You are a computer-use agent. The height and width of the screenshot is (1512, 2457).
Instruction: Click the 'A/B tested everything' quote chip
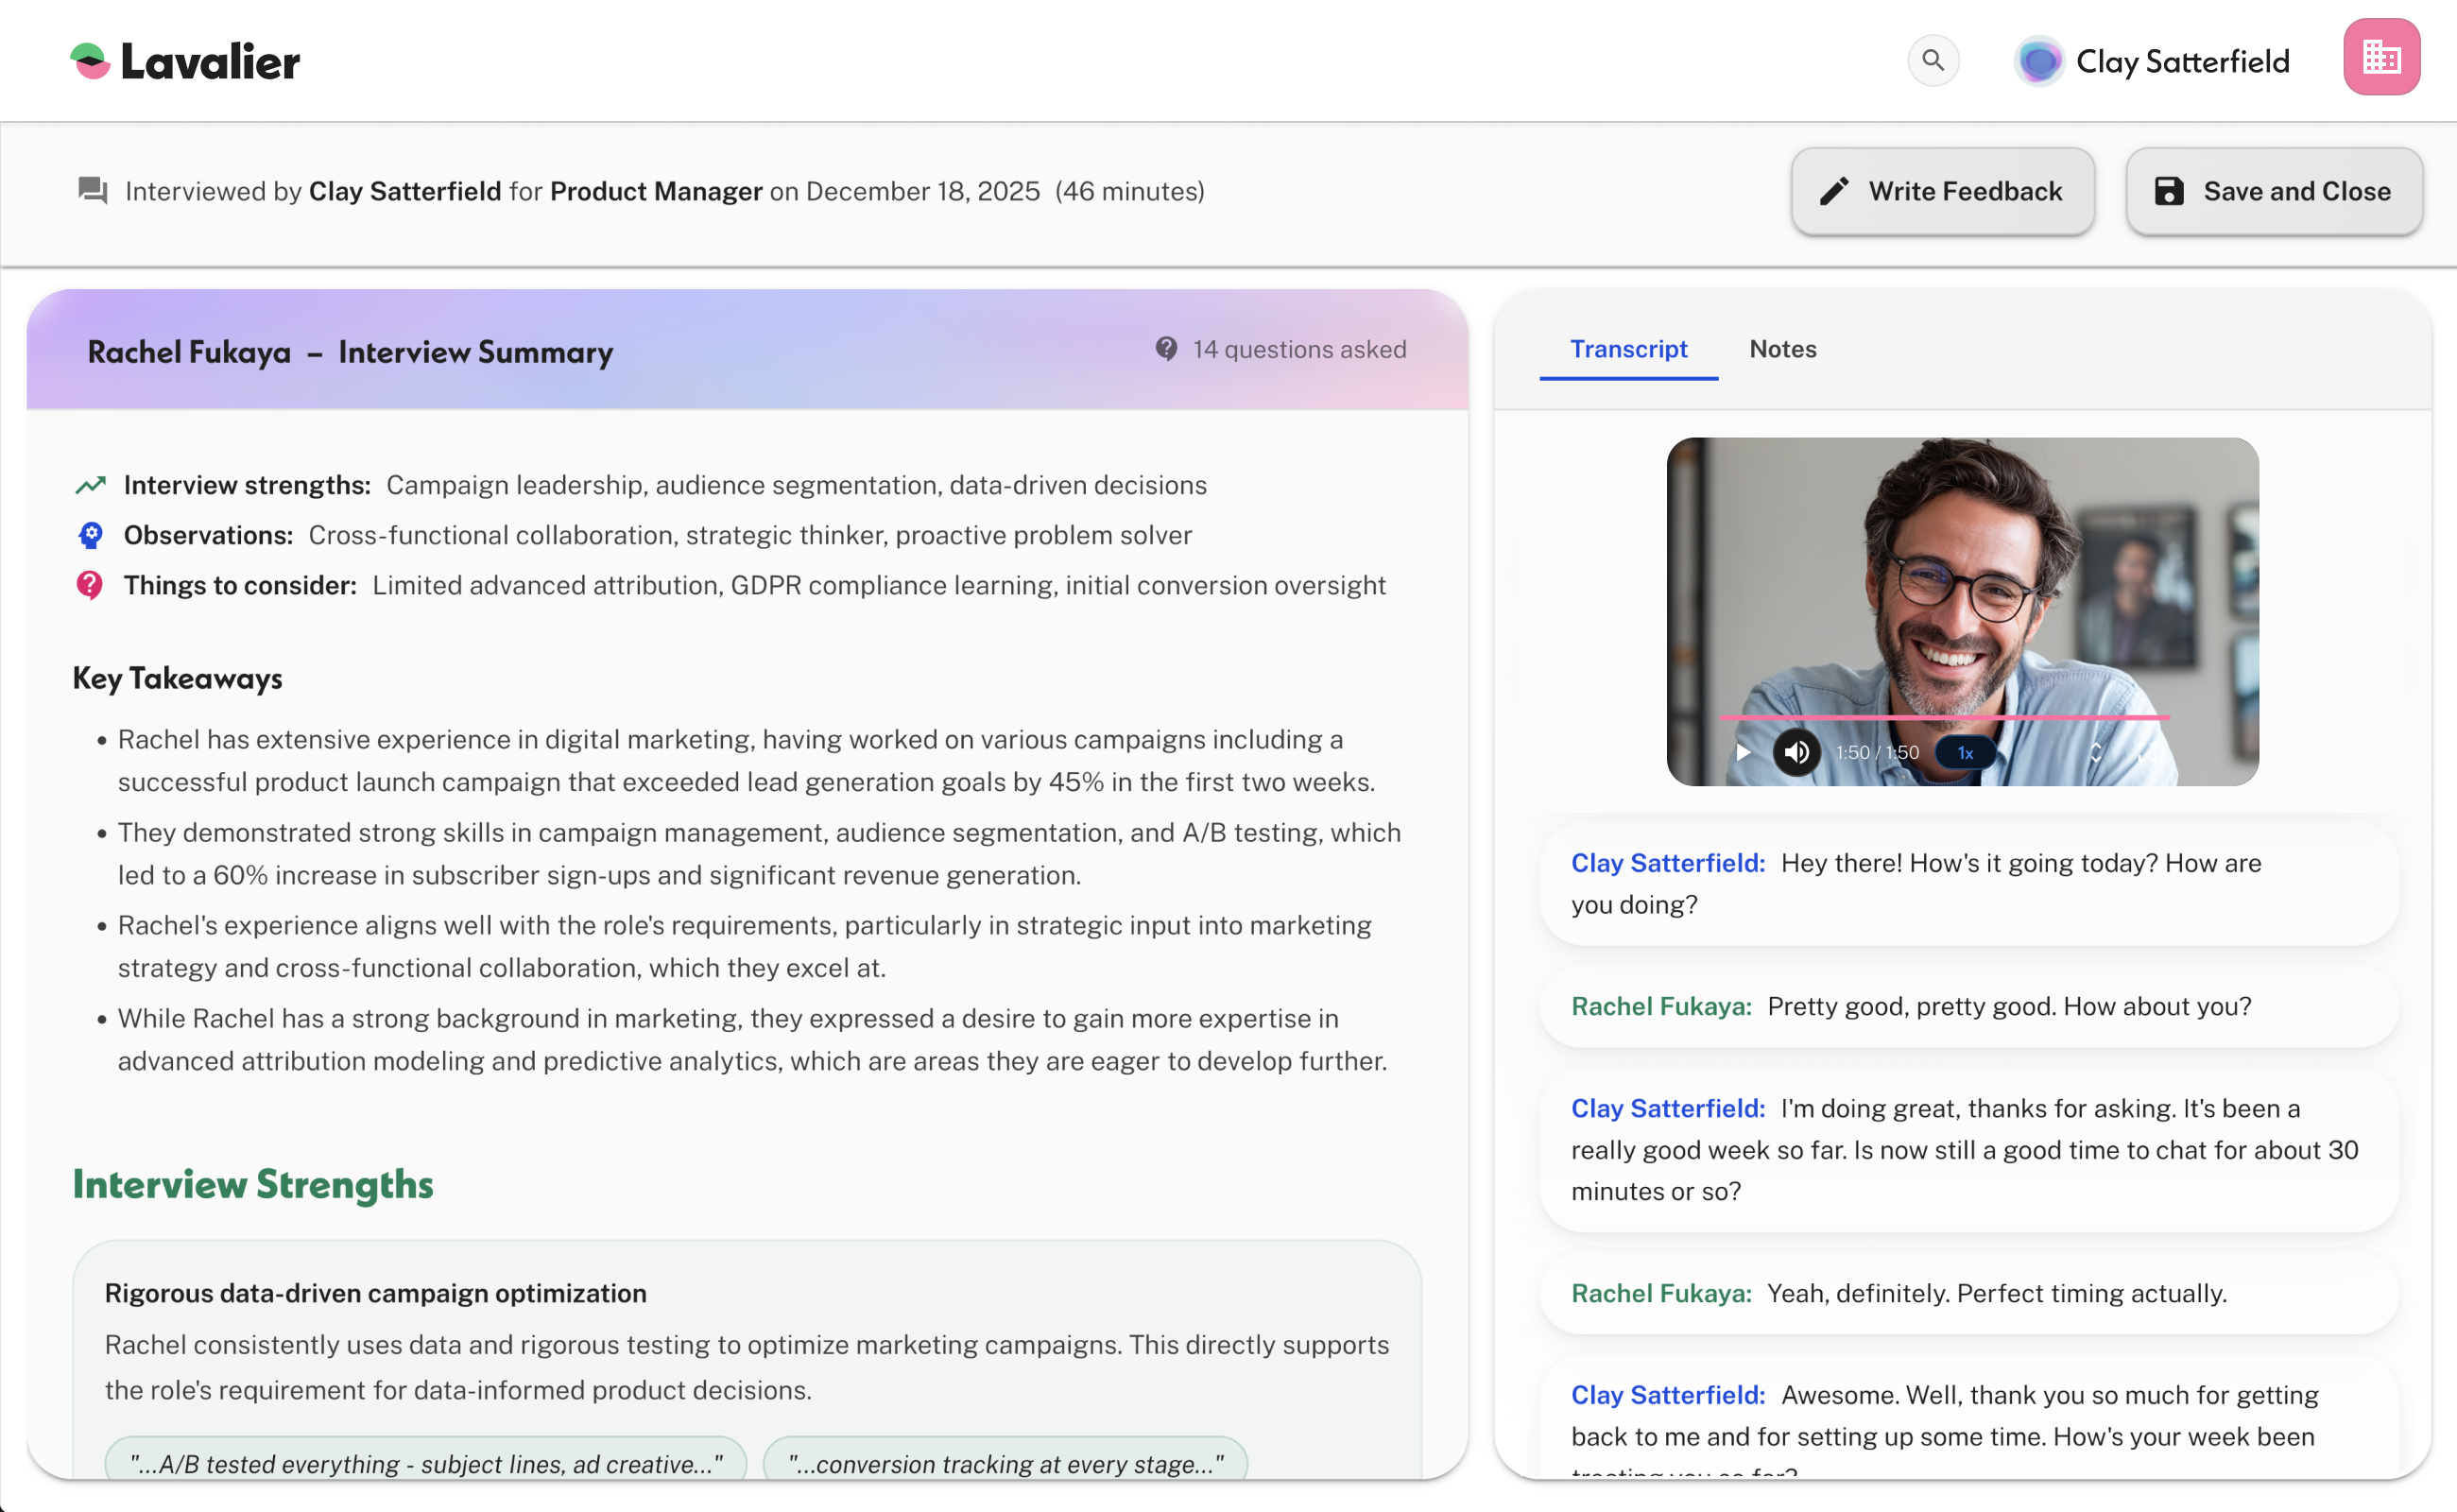(426, 1463)
